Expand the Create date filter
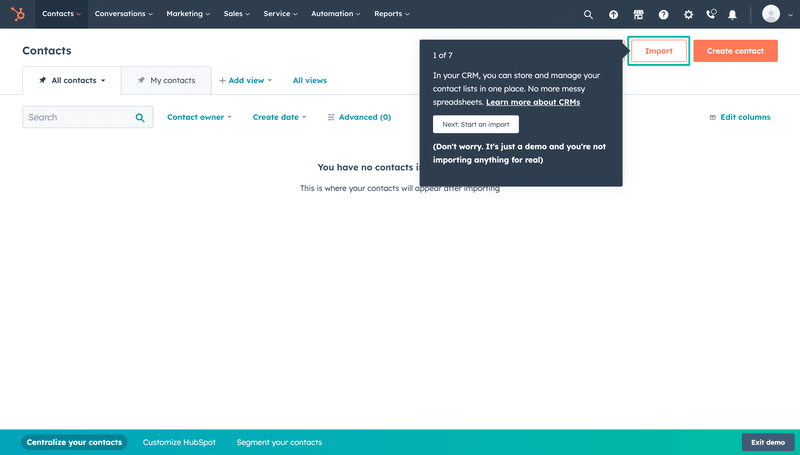Image resolution: width=800 pixels, height=455 pixels. click(279, 117)
